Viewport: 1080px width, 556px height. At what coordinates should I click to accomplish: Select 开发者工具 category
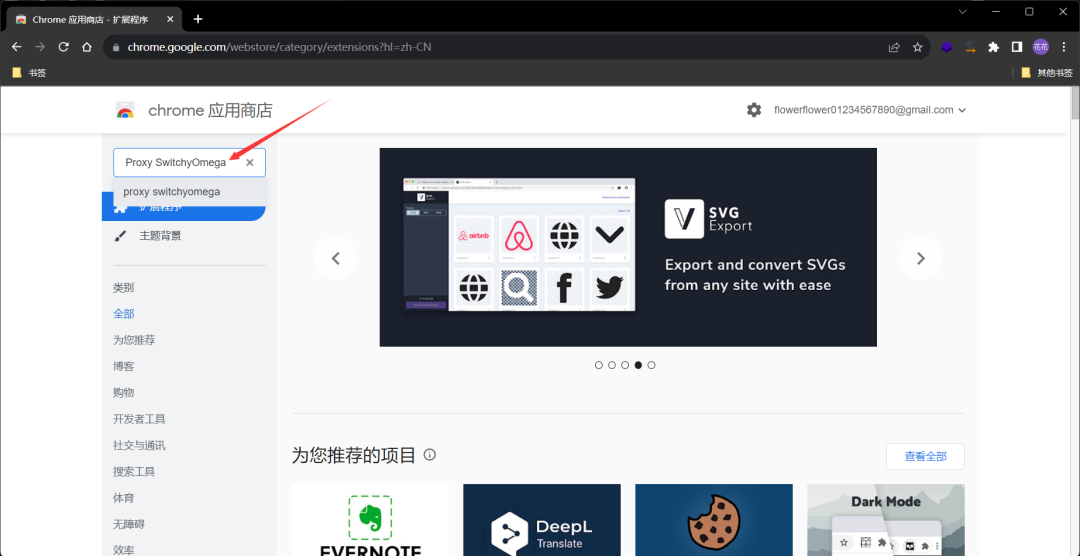pos(139,419)
